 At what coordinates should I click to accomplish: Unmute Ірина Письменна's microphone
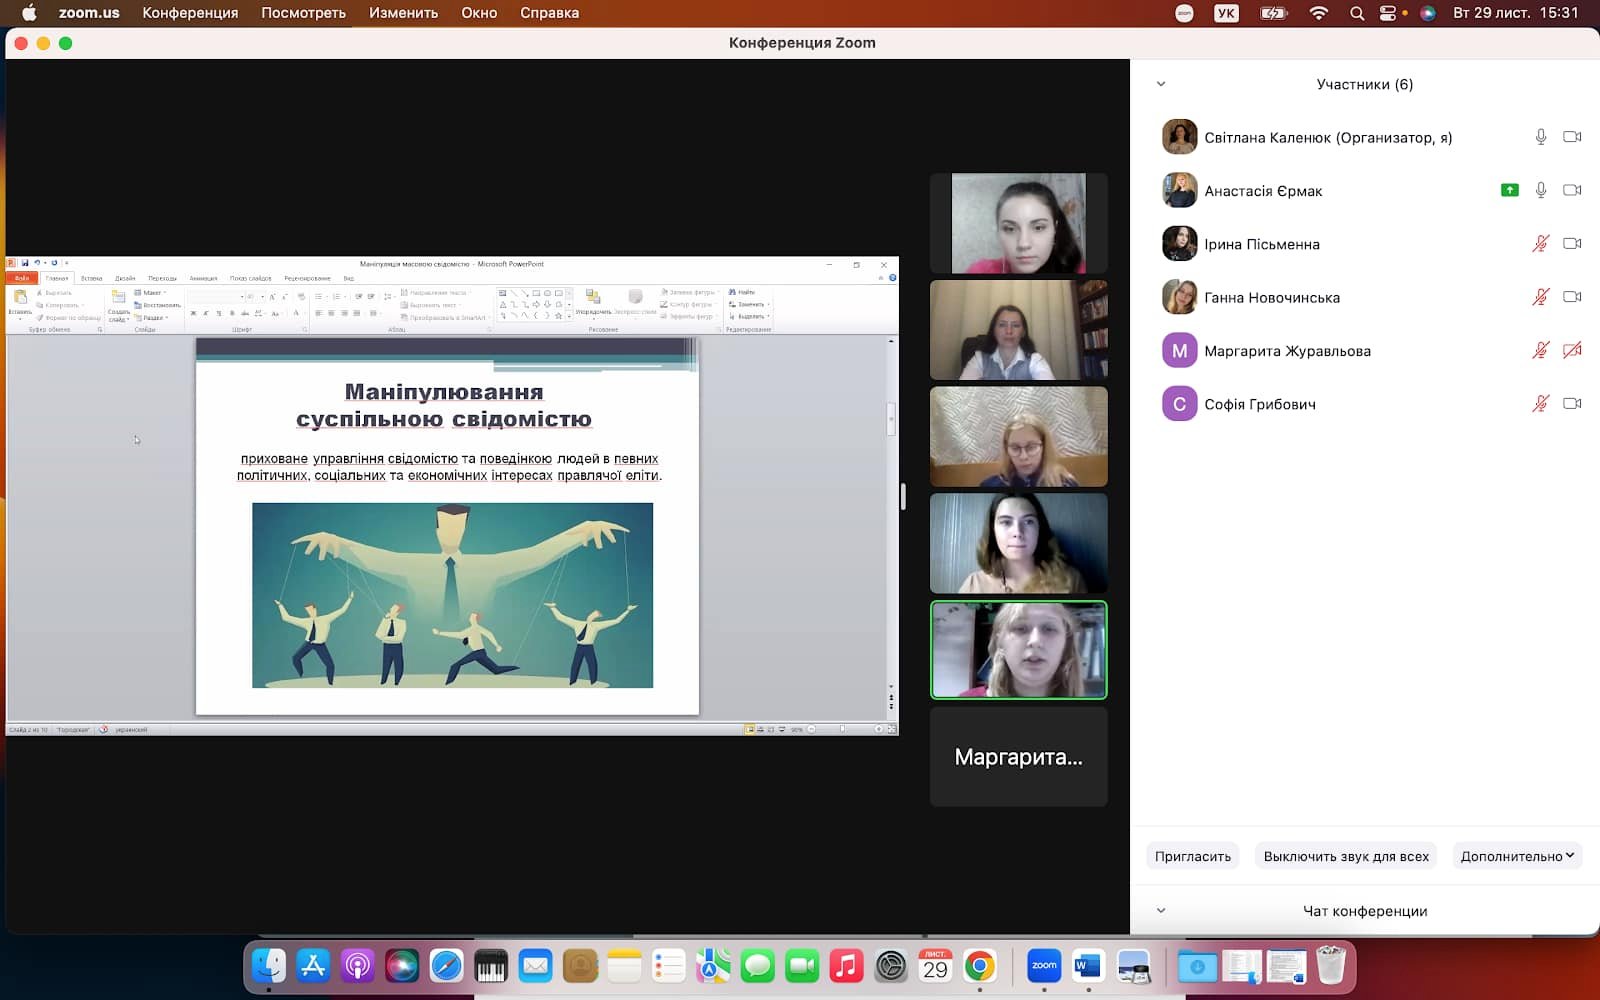pos(1541,244)
